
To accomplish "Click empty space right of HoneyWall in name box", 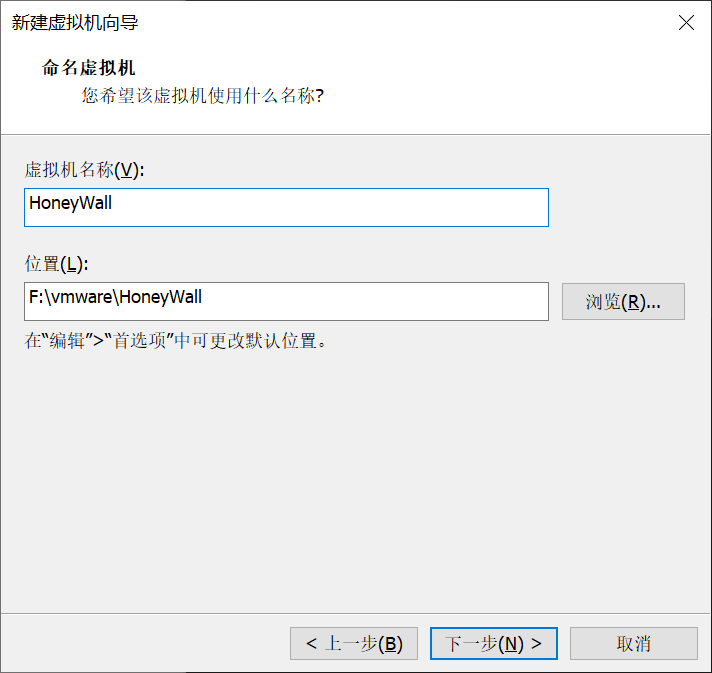I will tap(327, 208).
